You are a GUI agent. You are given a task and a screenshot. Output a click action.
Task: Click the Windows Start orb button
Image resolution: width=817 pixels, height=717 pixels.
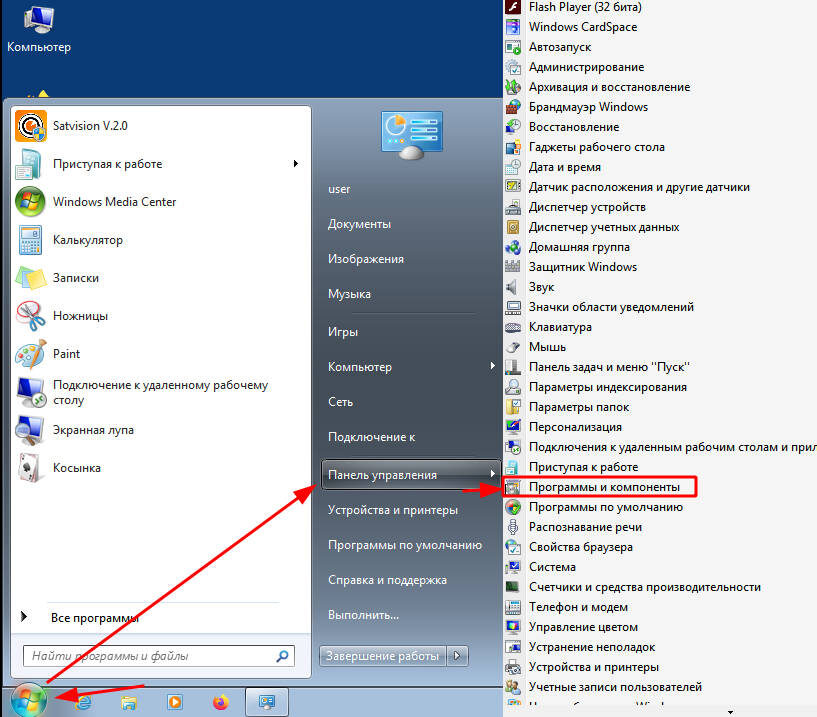pos(29,701)
